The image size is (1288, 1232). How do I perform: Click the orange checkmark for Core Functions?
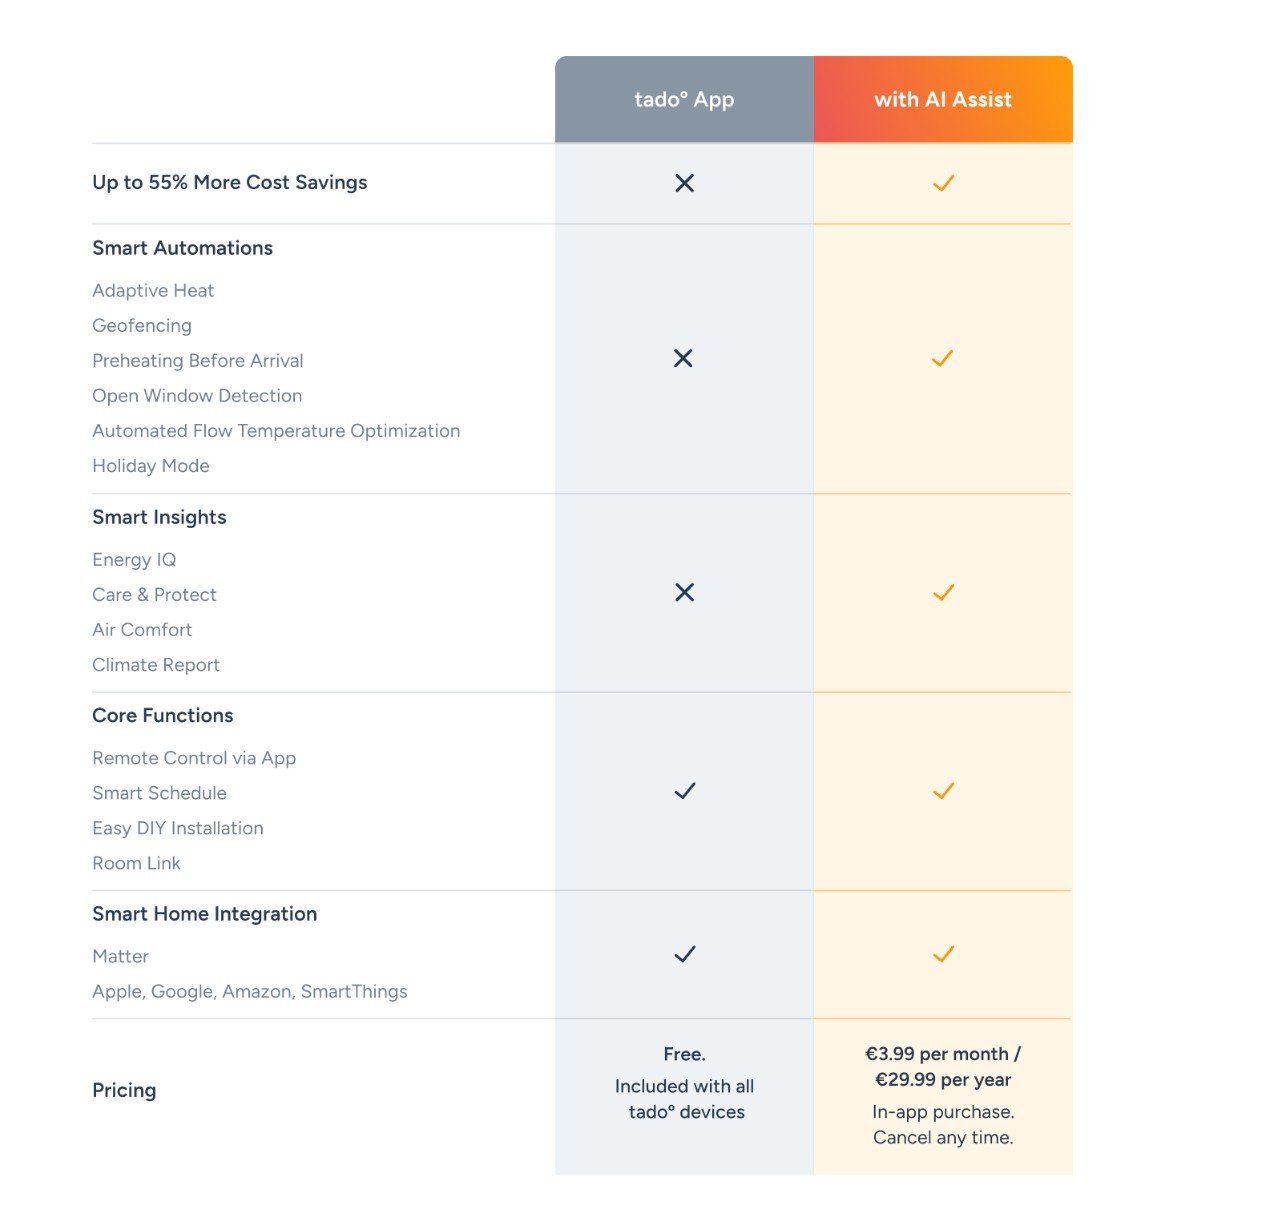click(943, 791)
